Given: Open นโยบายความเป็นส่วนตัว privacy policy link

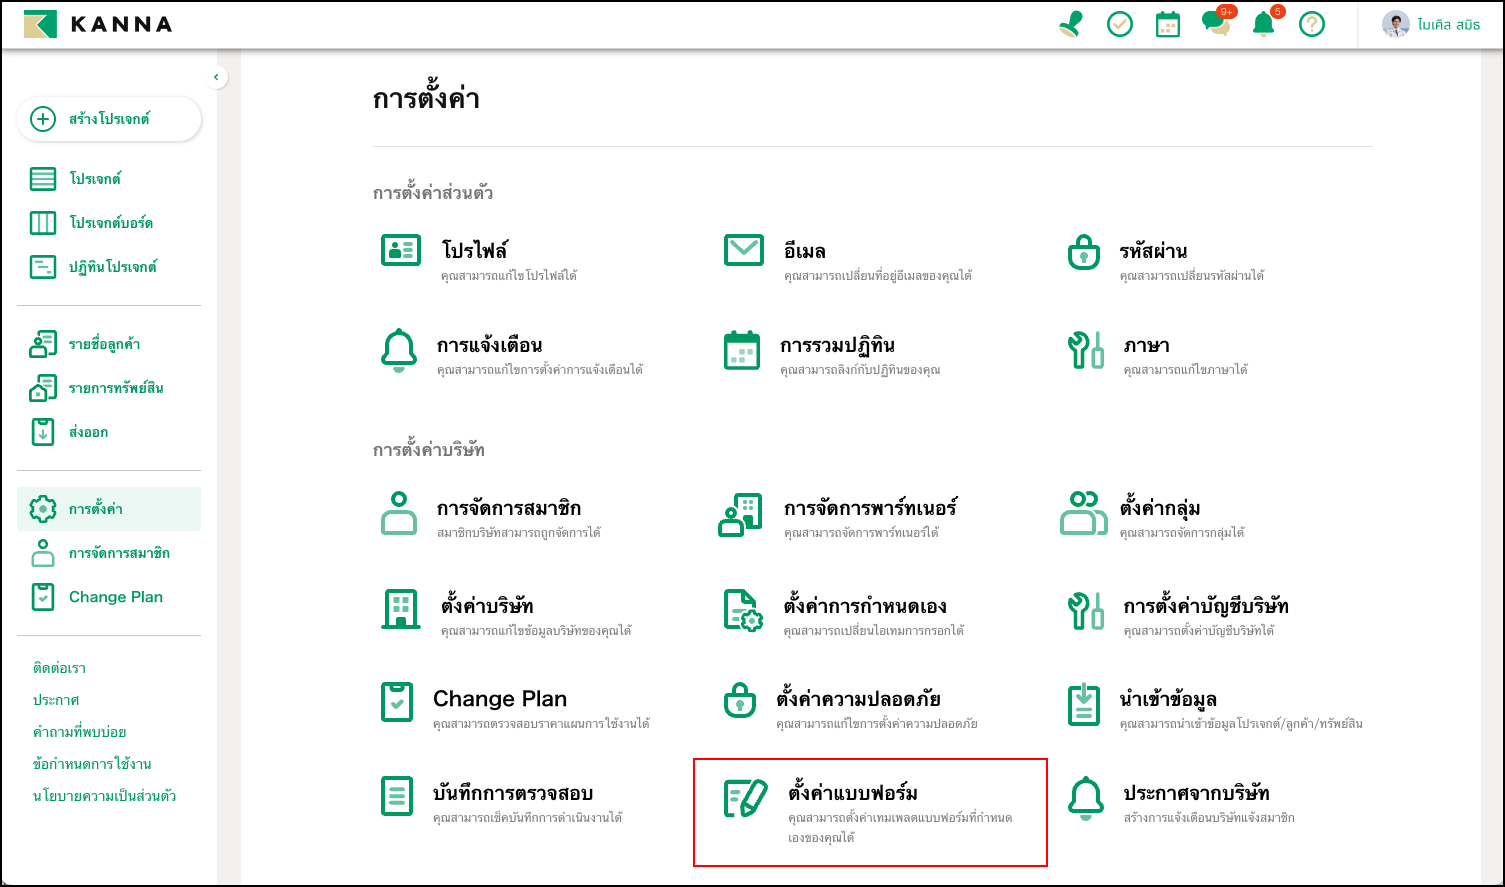Looking at the screenshot, I should point(104,796).
